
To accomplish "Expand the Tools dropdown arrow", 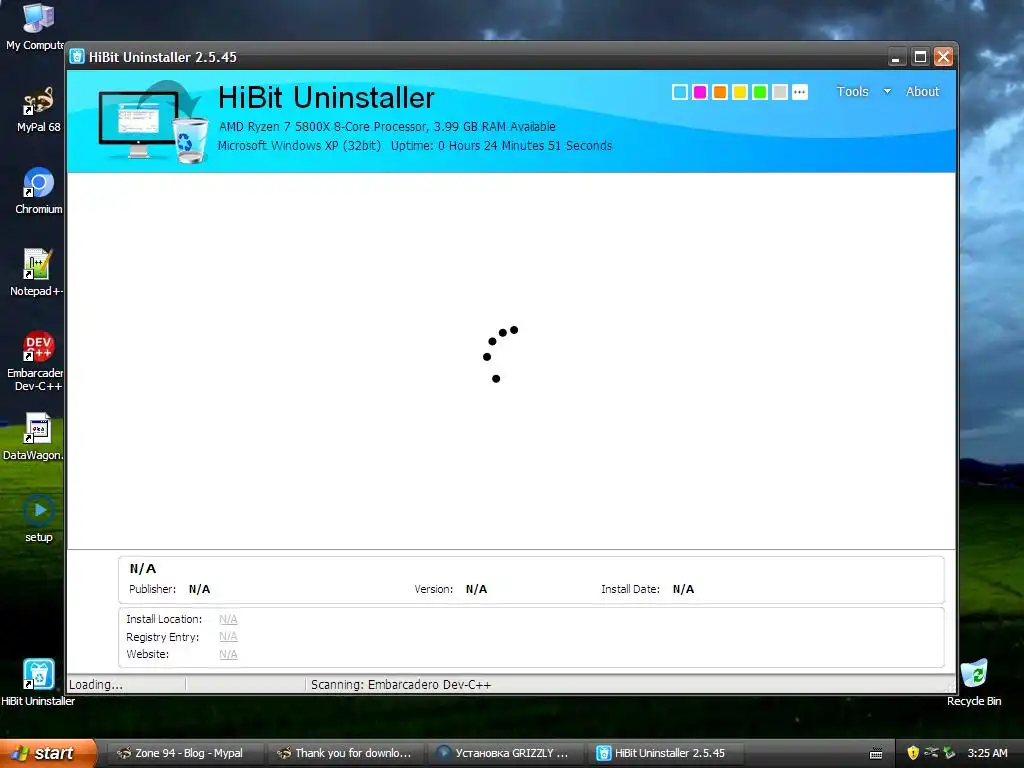I will tap(887, 91).
